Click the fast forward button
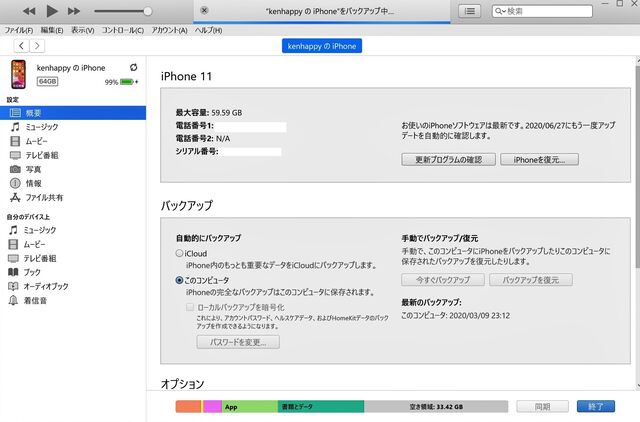This screenshot has width=640, height=422. coord(74,11)
